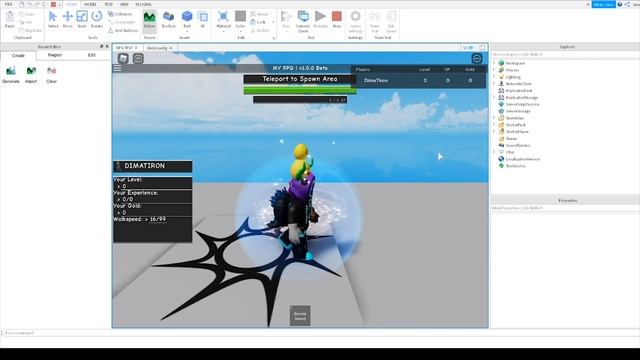Viewport: 640px width, 360px height.
Task: Insert a Part
Action: pyautogui.click(x=187, y=20)
